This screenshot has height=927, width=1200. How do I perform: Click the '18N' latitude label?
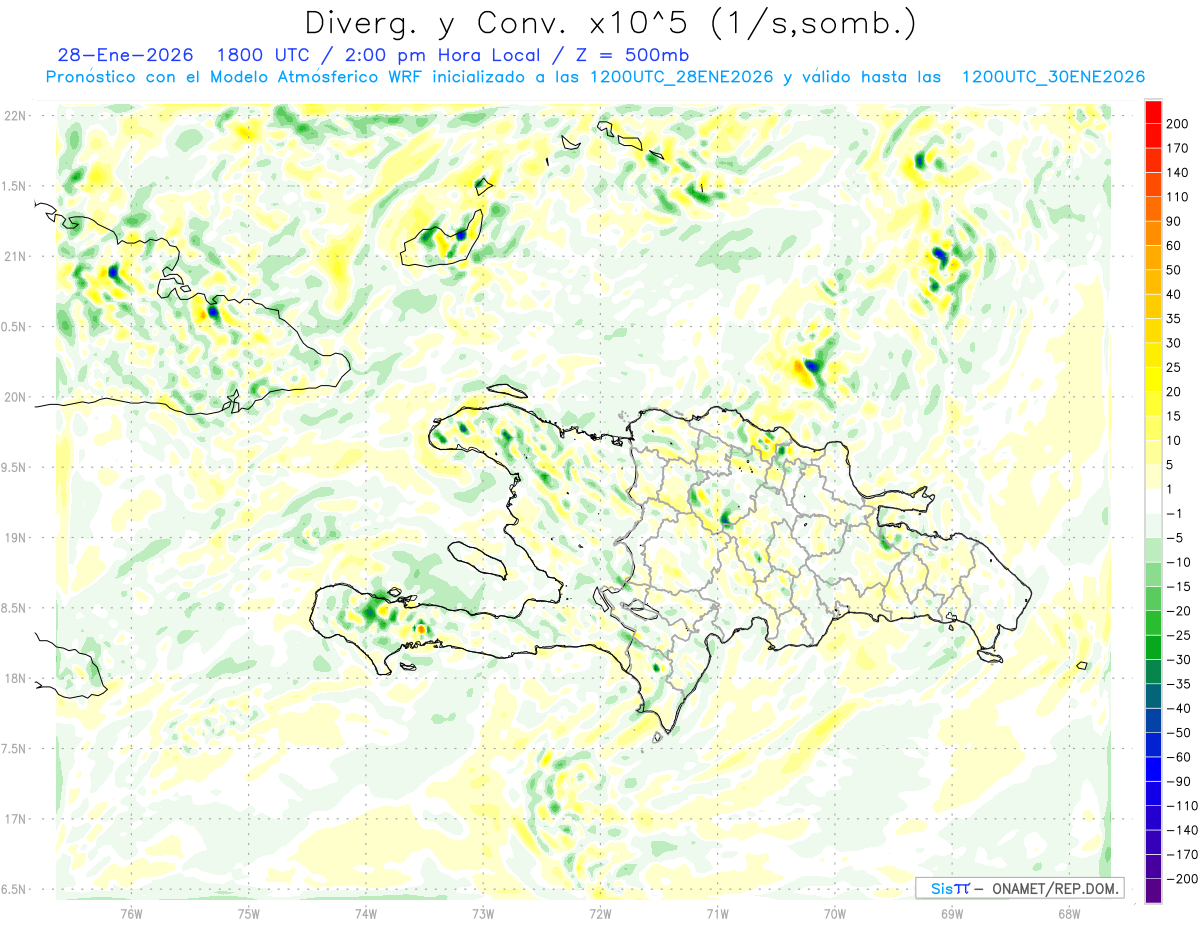click(x=16, y=678)
